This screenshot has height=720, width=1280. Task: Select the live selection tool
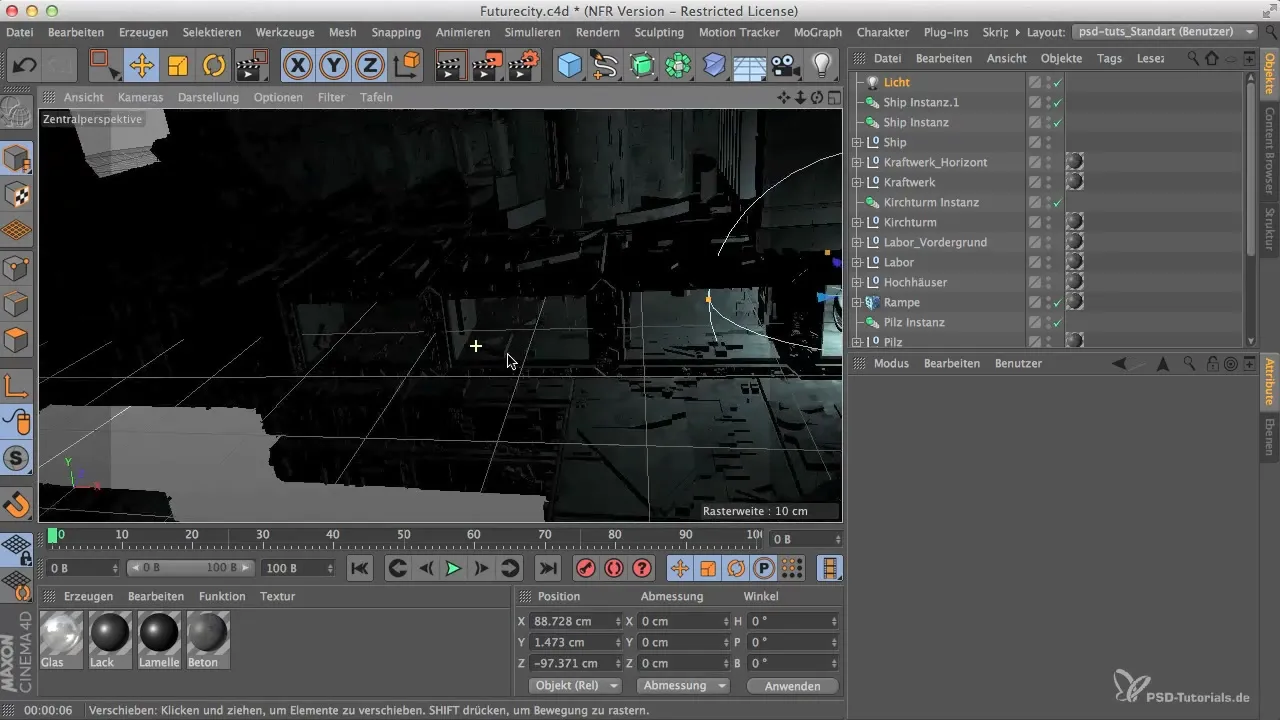point(104,67)
